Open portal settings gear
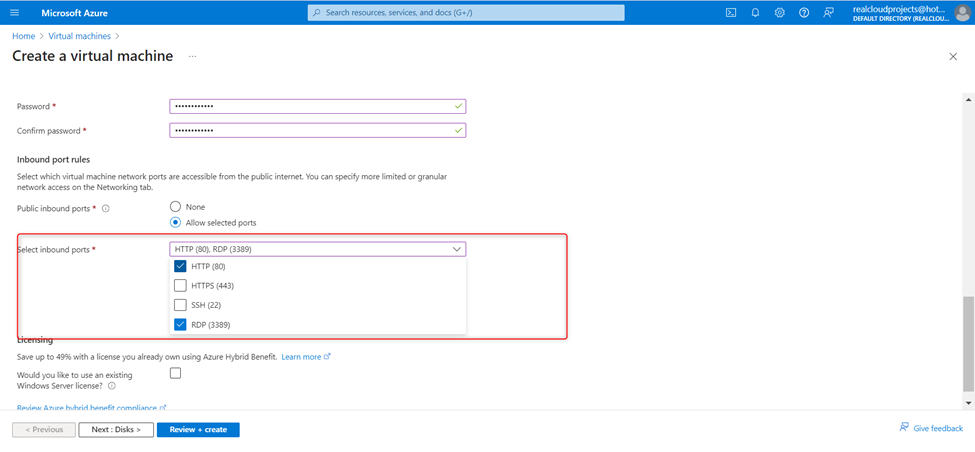 [780, 12]
